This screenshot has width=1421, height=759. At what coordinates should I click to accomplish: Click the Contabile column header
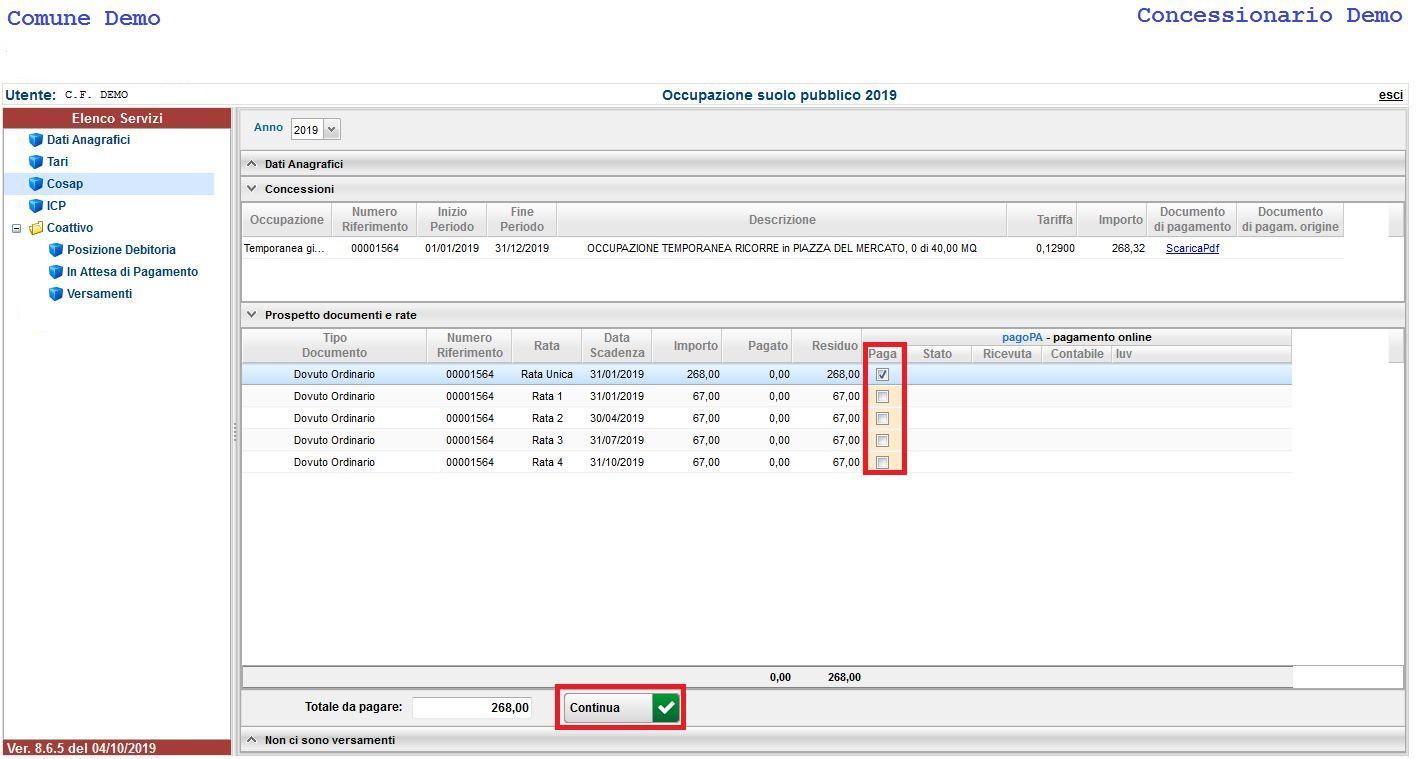1077,354
